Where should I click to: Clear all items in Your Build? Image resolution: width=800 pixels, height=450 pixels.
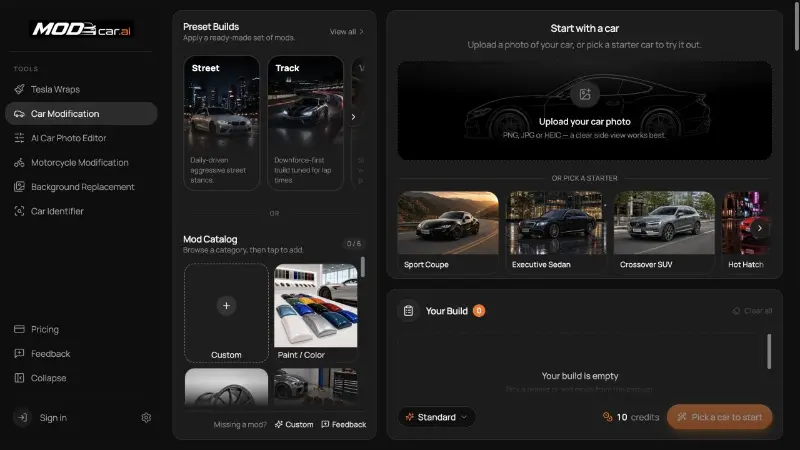pos(752,311)
